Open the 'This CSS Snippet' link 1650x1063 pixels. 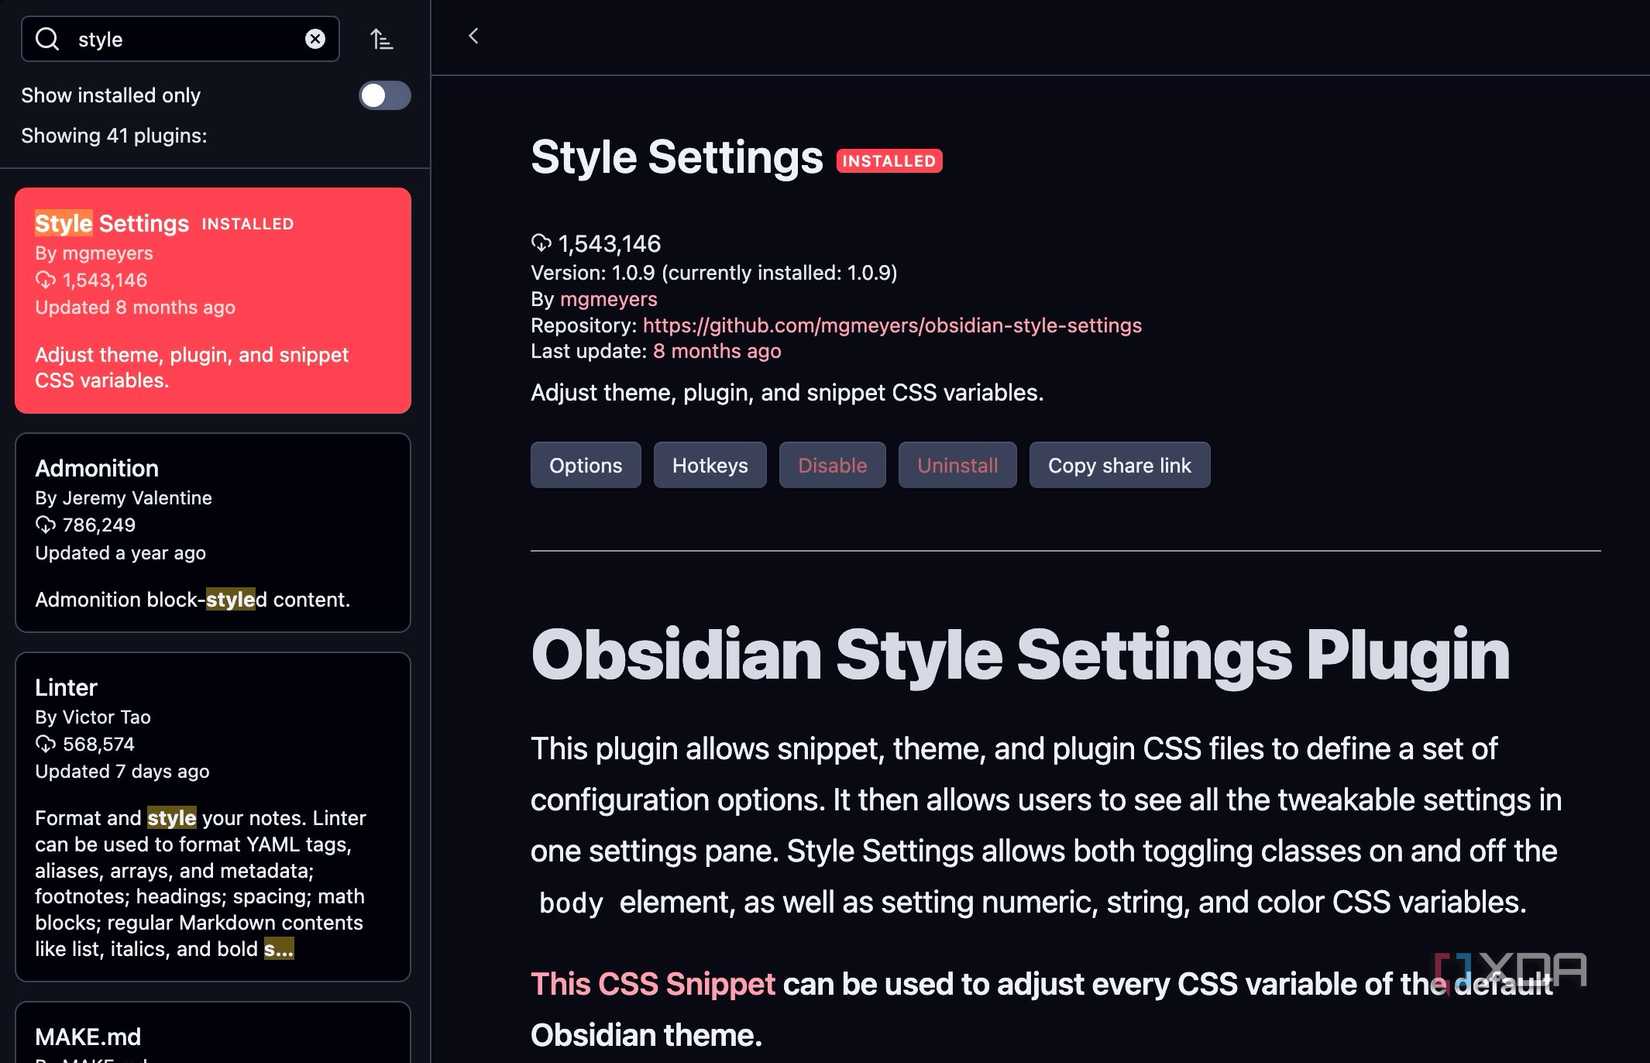652,984
